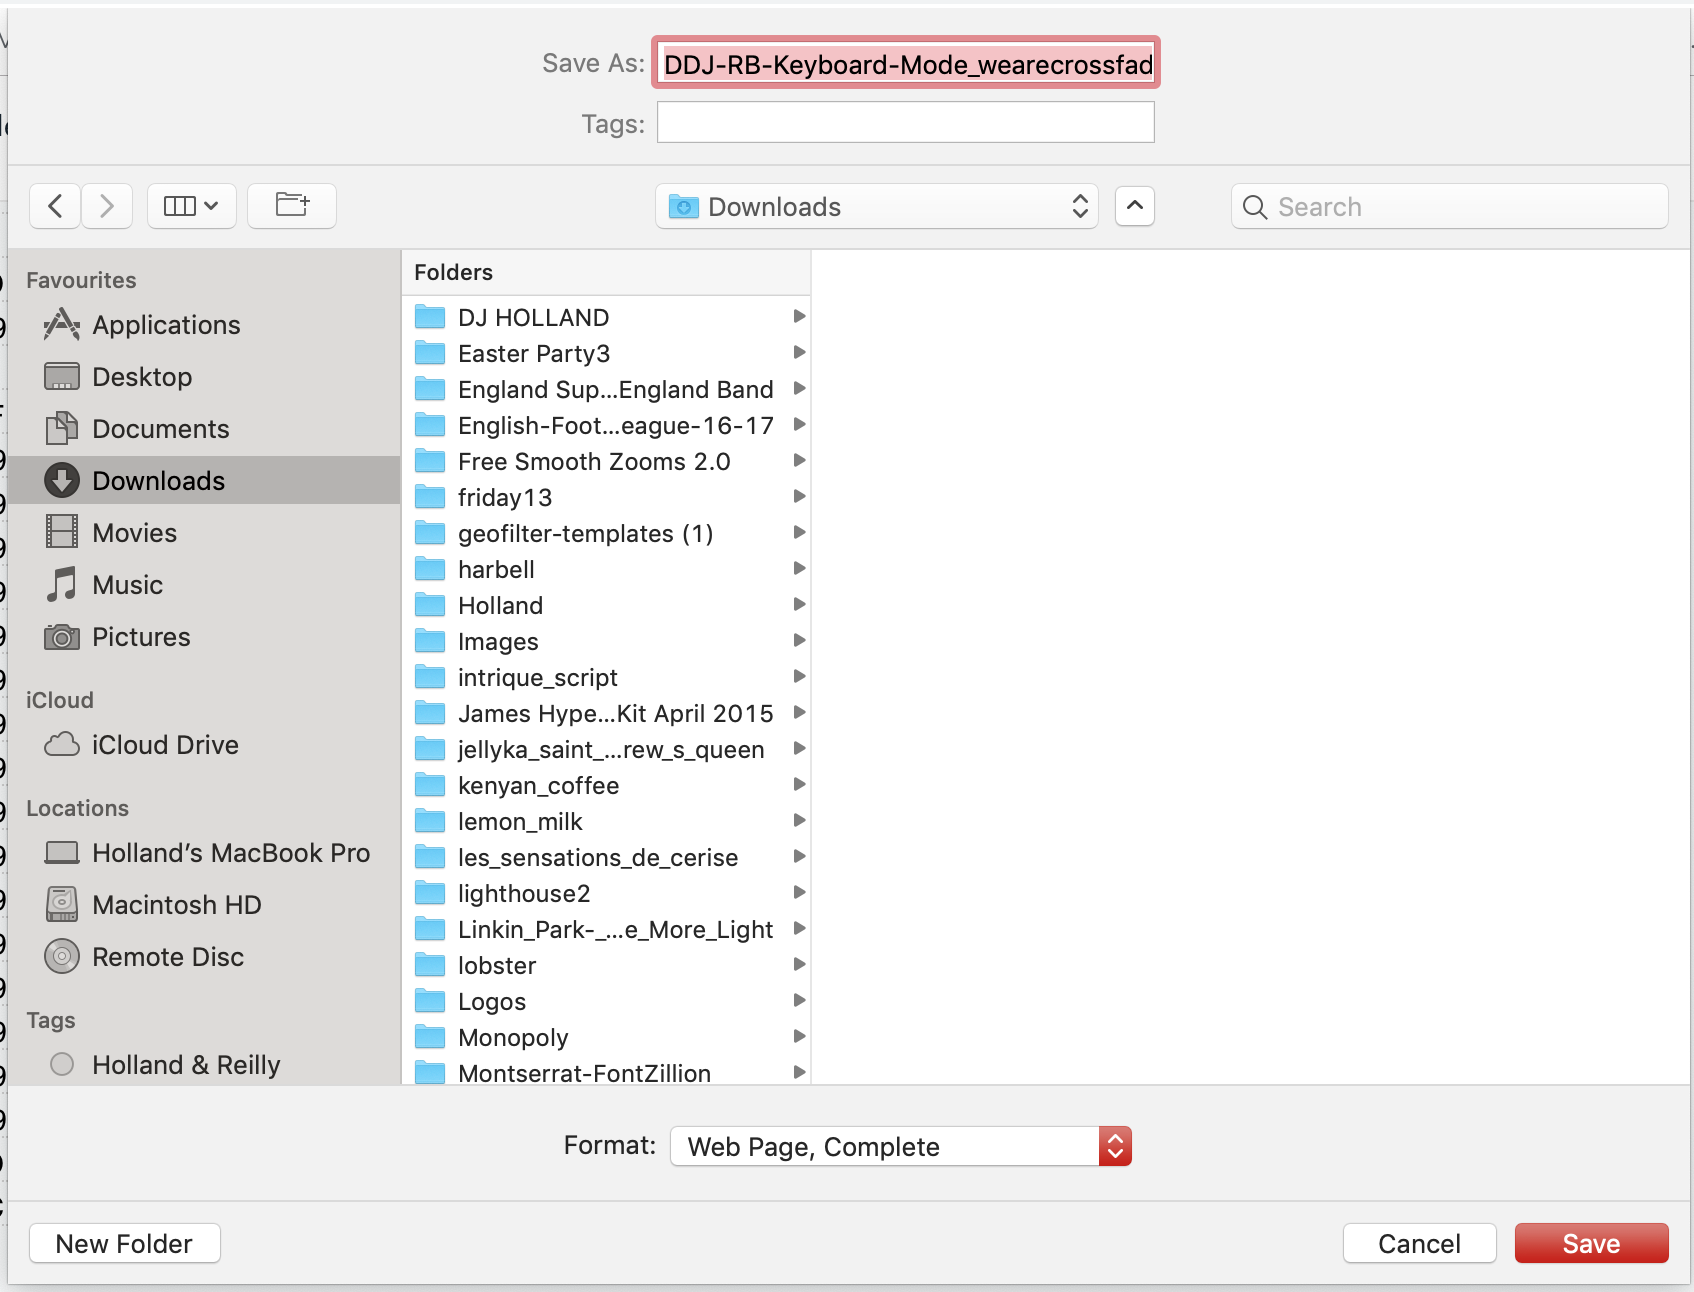Select the Holland & Reilly tag
Viewport: 1694px width, 1292px height.
pyautogui.click(x=186, y=1064)
